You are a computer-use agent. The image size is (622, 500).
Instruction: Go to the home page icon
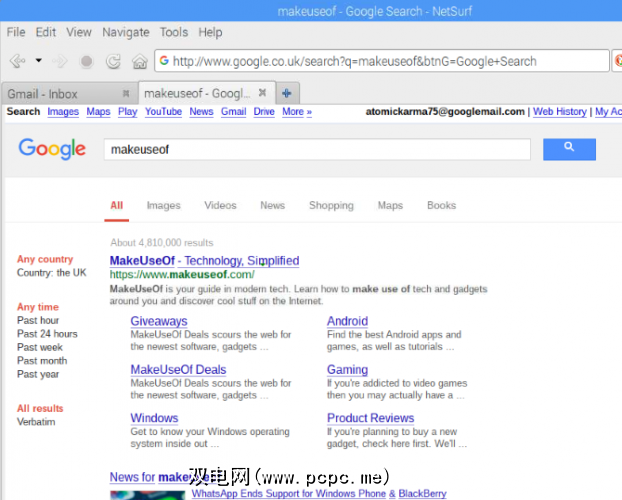point(140,62)
